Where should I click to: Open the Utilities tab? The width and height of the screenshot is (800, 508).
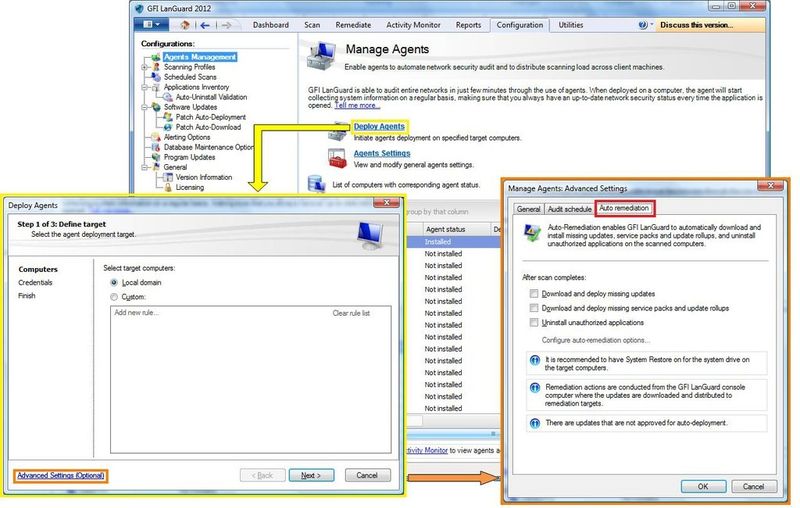point(570,25)
